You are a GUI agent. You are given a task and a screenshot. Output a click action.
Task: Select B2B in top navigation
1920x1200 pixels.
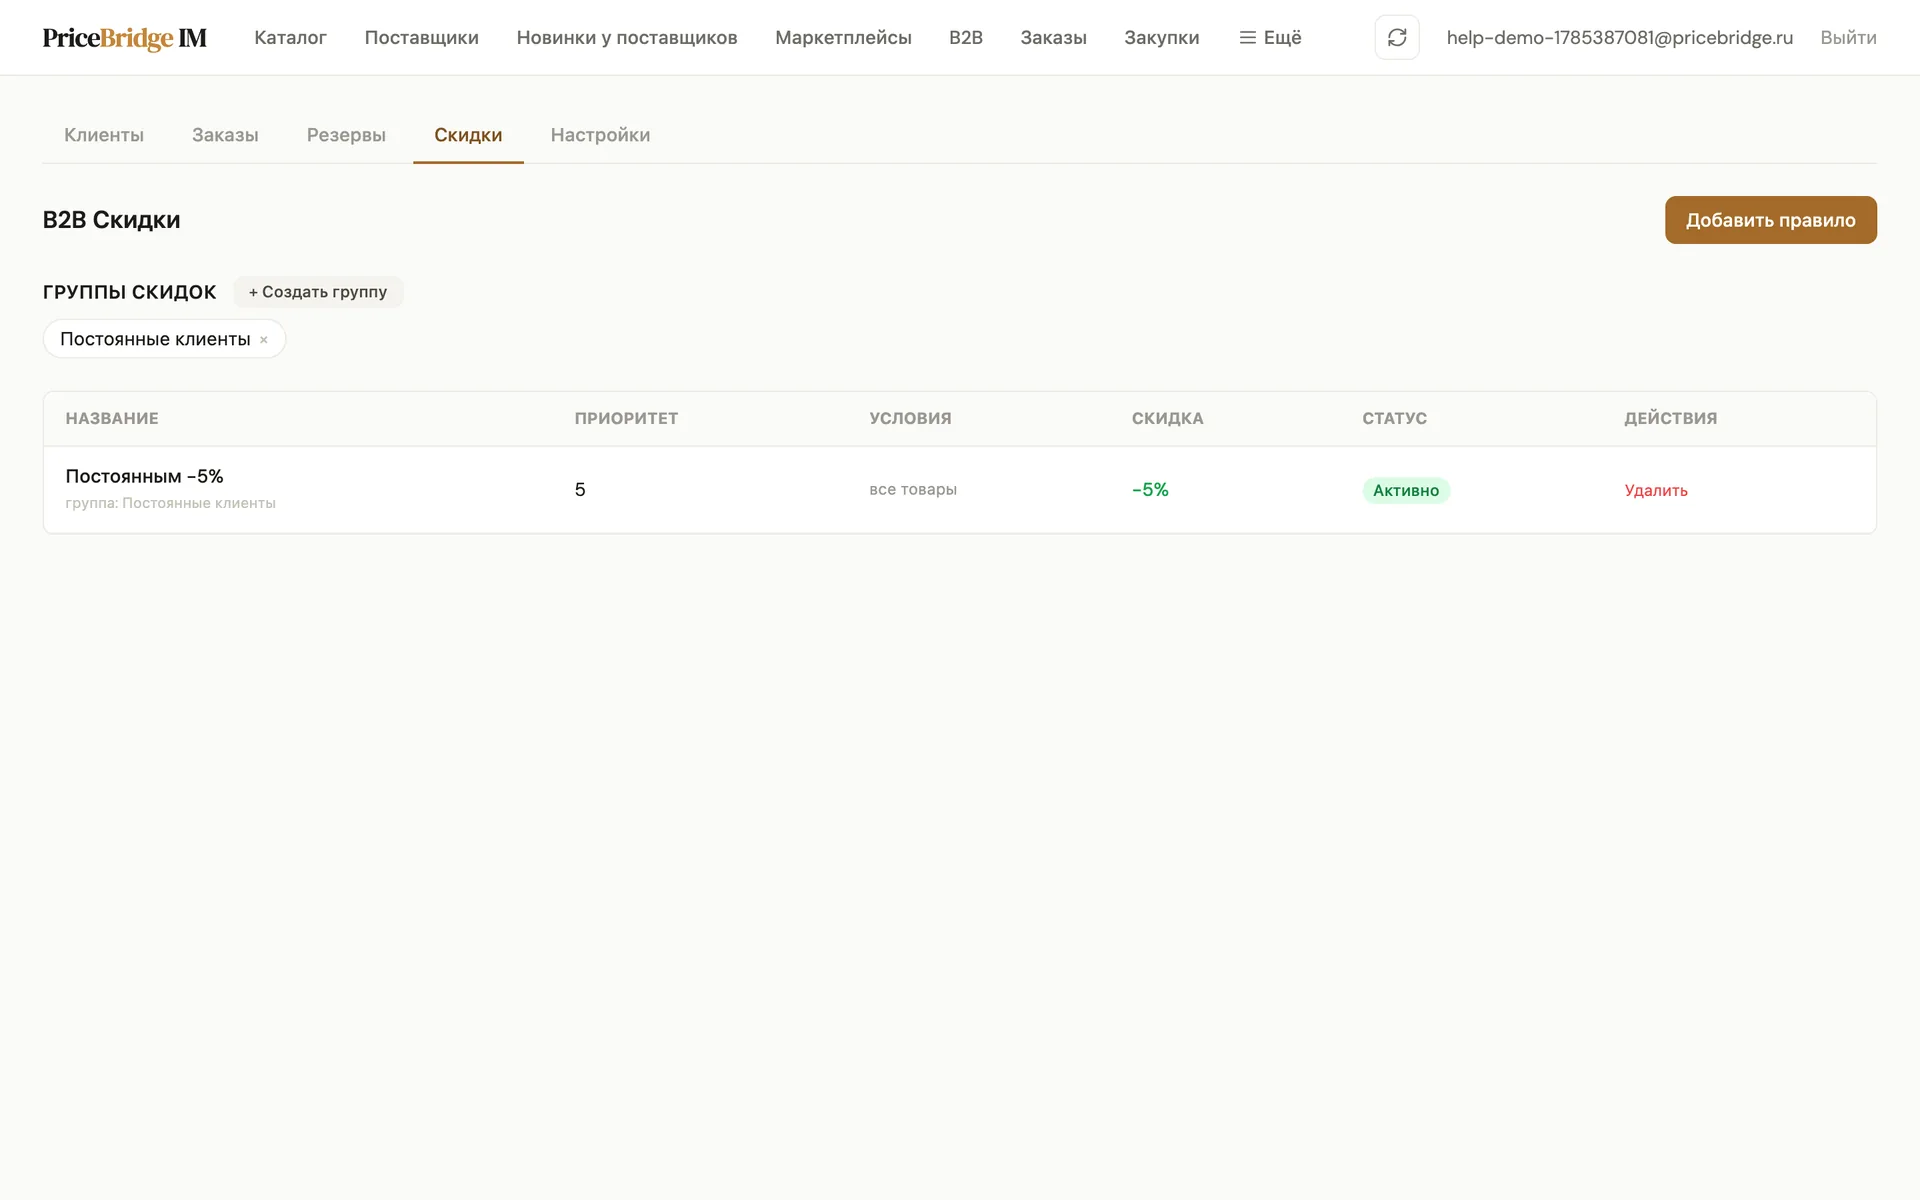pos(966,37)
